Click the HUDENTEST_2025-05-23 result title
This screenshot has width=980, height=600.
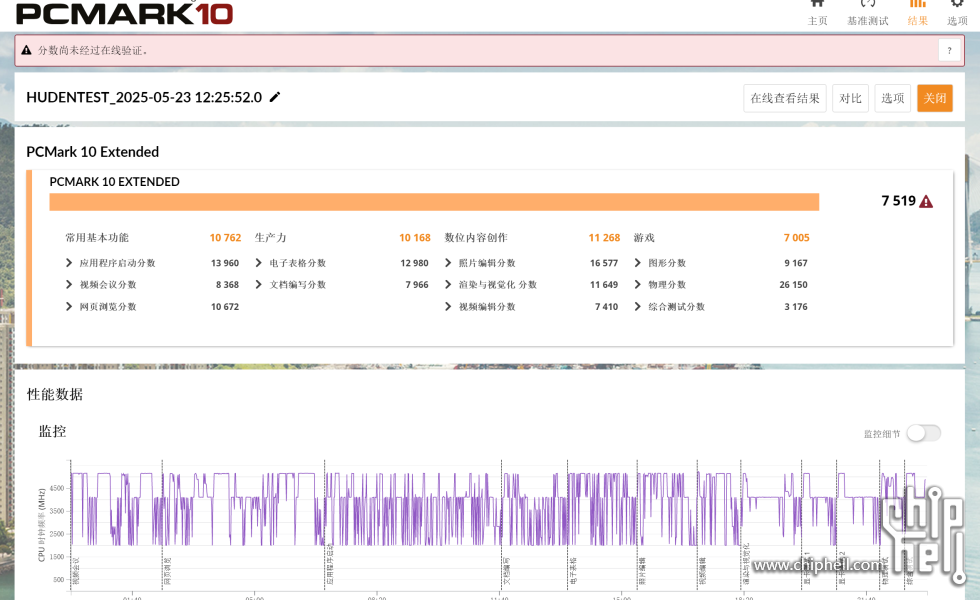pos(144,98)
